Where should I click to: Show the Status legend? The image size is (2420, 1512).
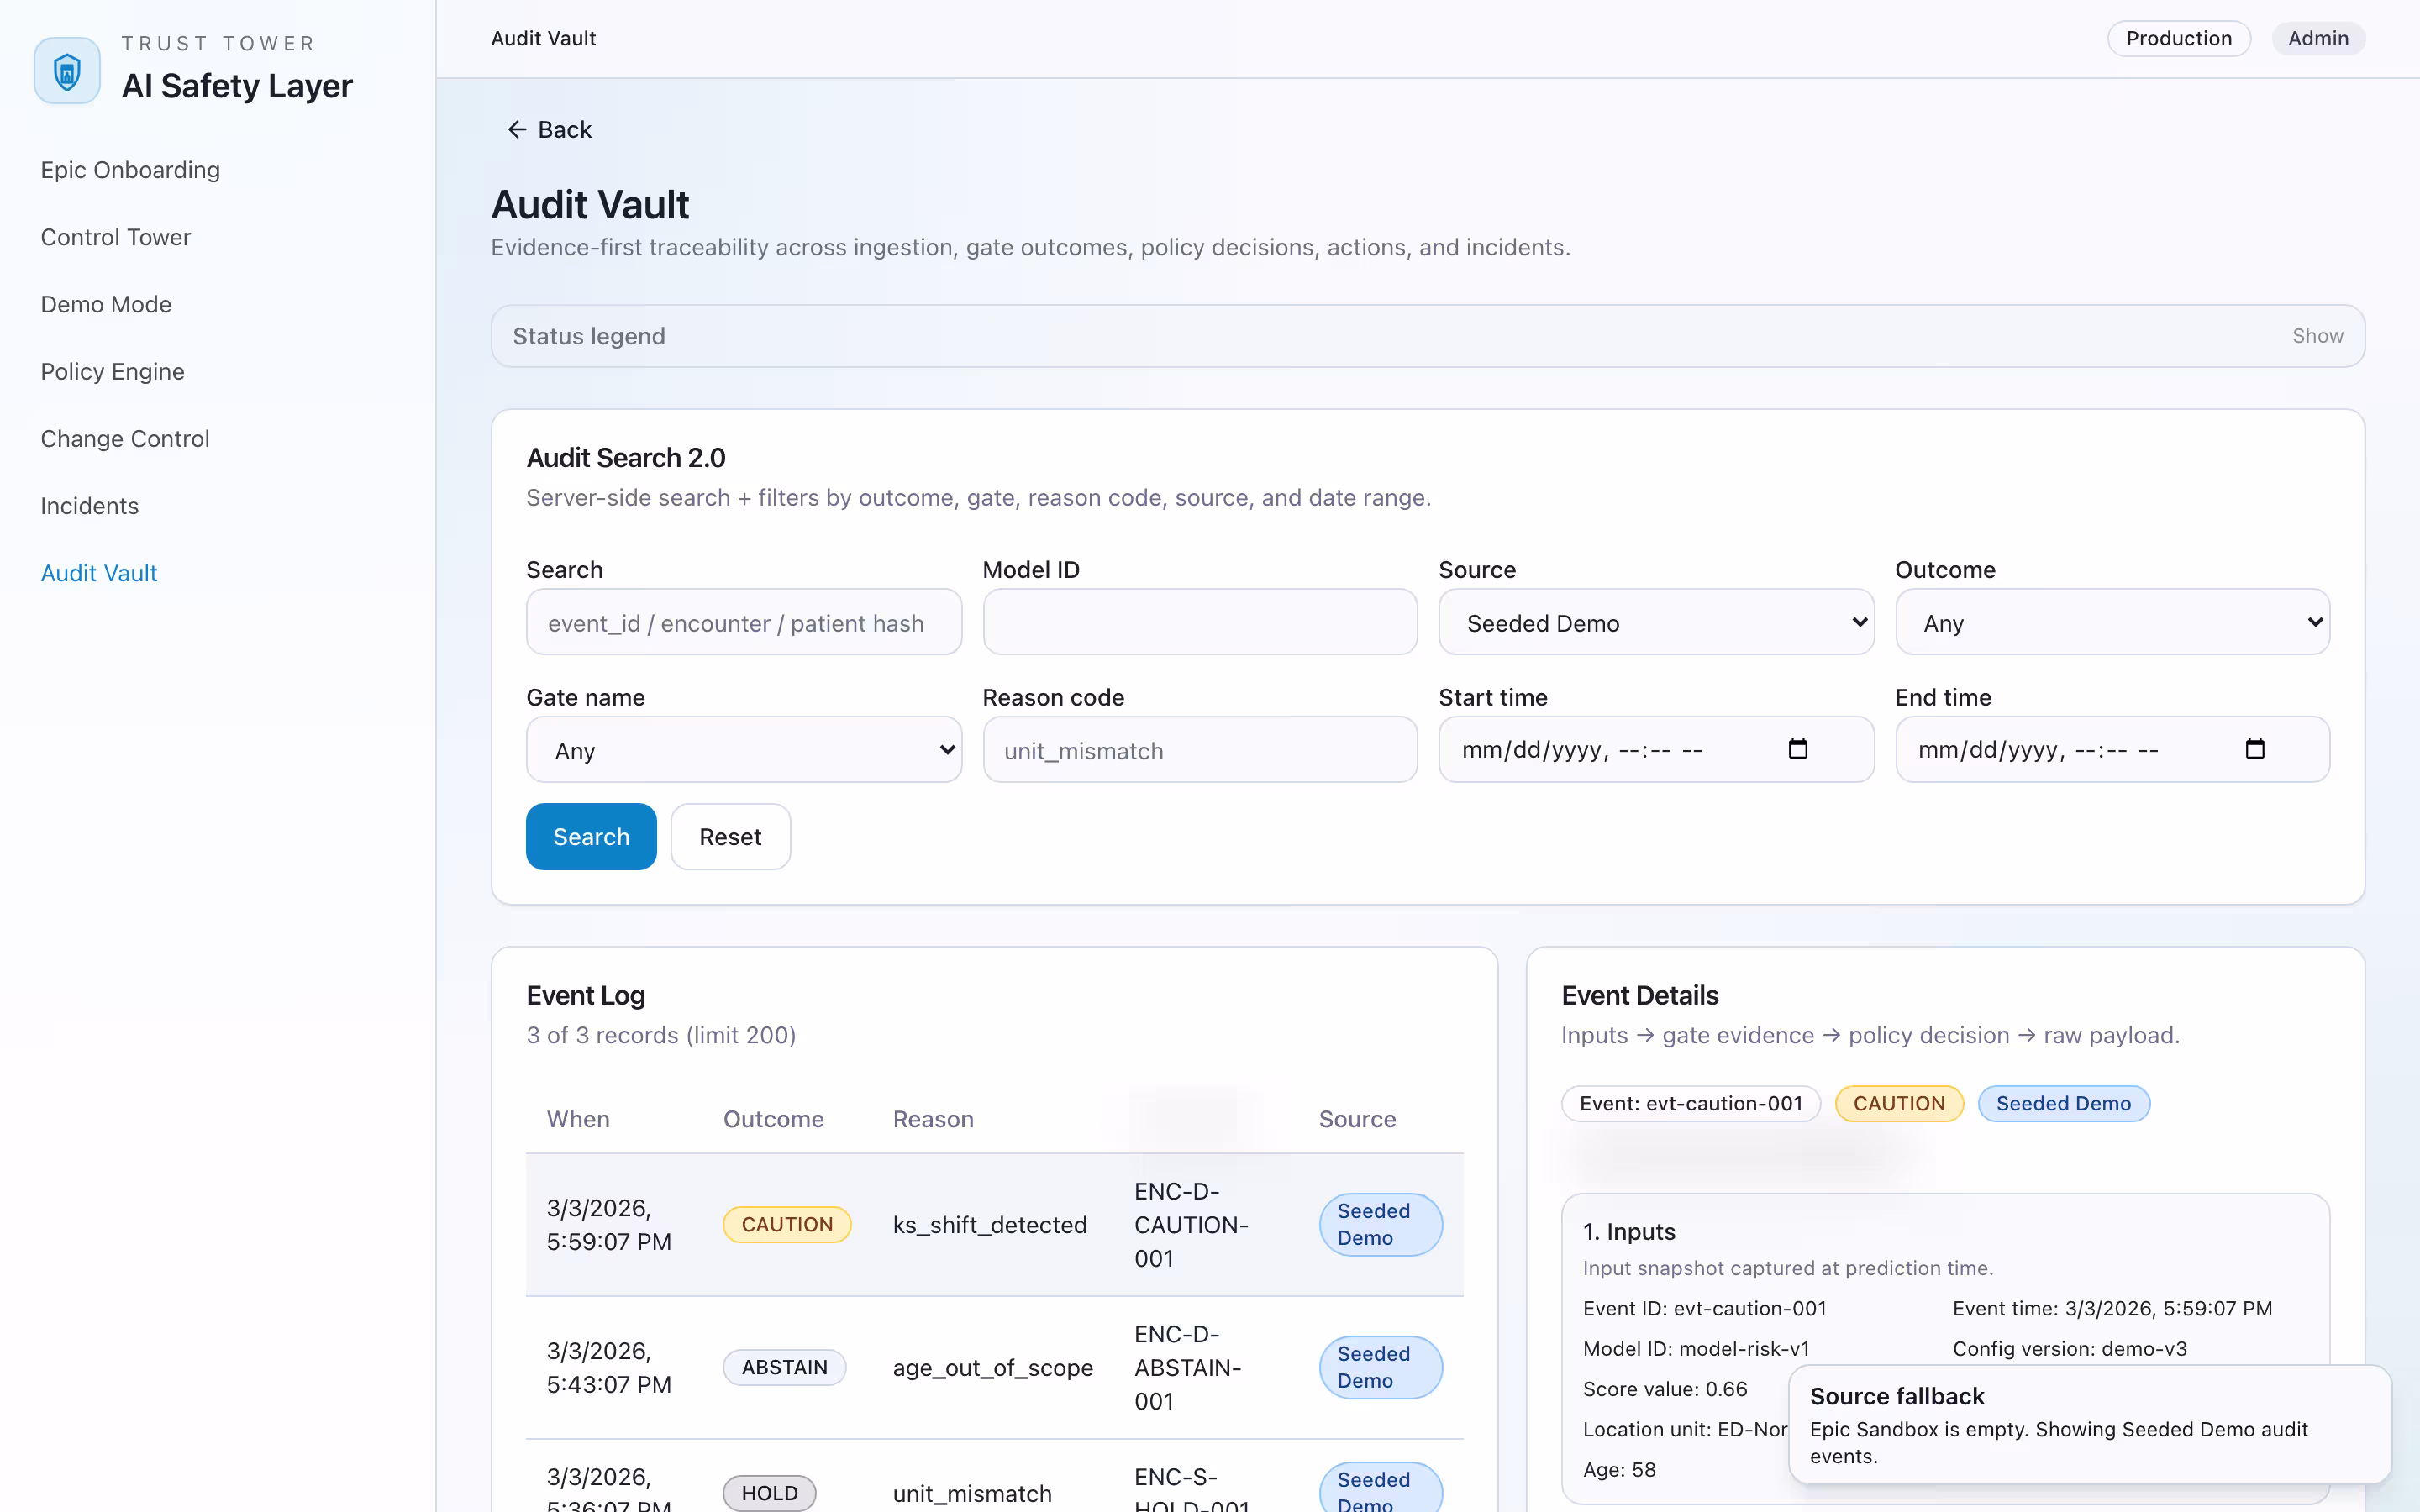pyautogui.click(x=2317, y=335)
